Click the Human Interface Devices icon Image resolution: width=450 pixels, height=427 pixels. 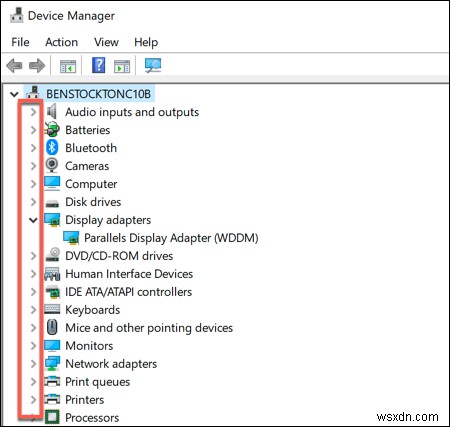52,274
